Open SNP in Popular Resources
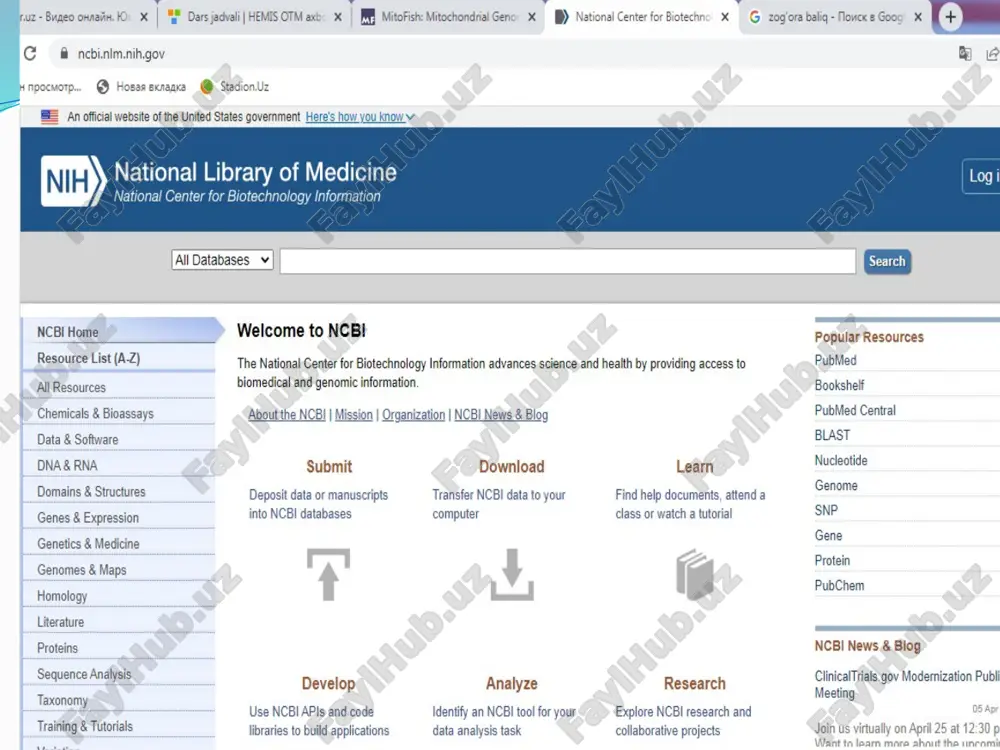1000x750 pixels. pos(826,510)
